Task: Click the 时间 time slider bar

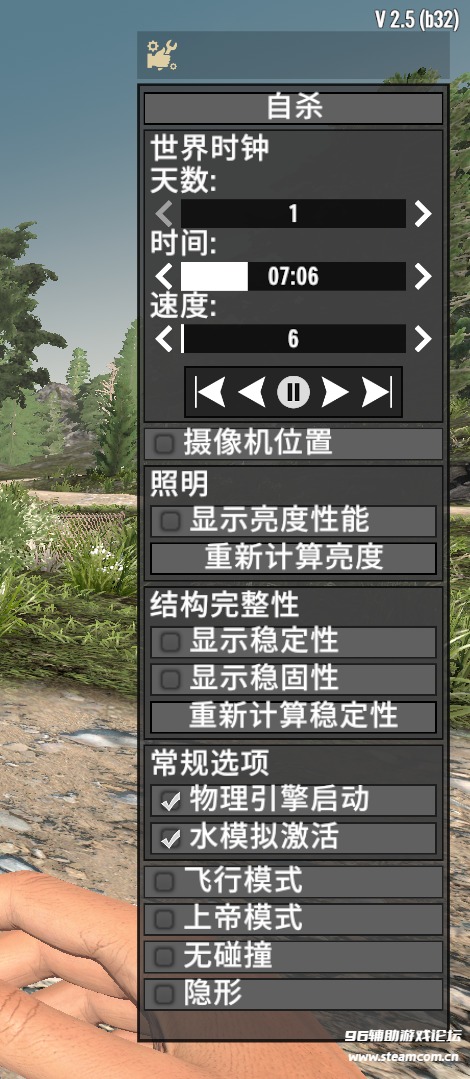Action: 293,277
